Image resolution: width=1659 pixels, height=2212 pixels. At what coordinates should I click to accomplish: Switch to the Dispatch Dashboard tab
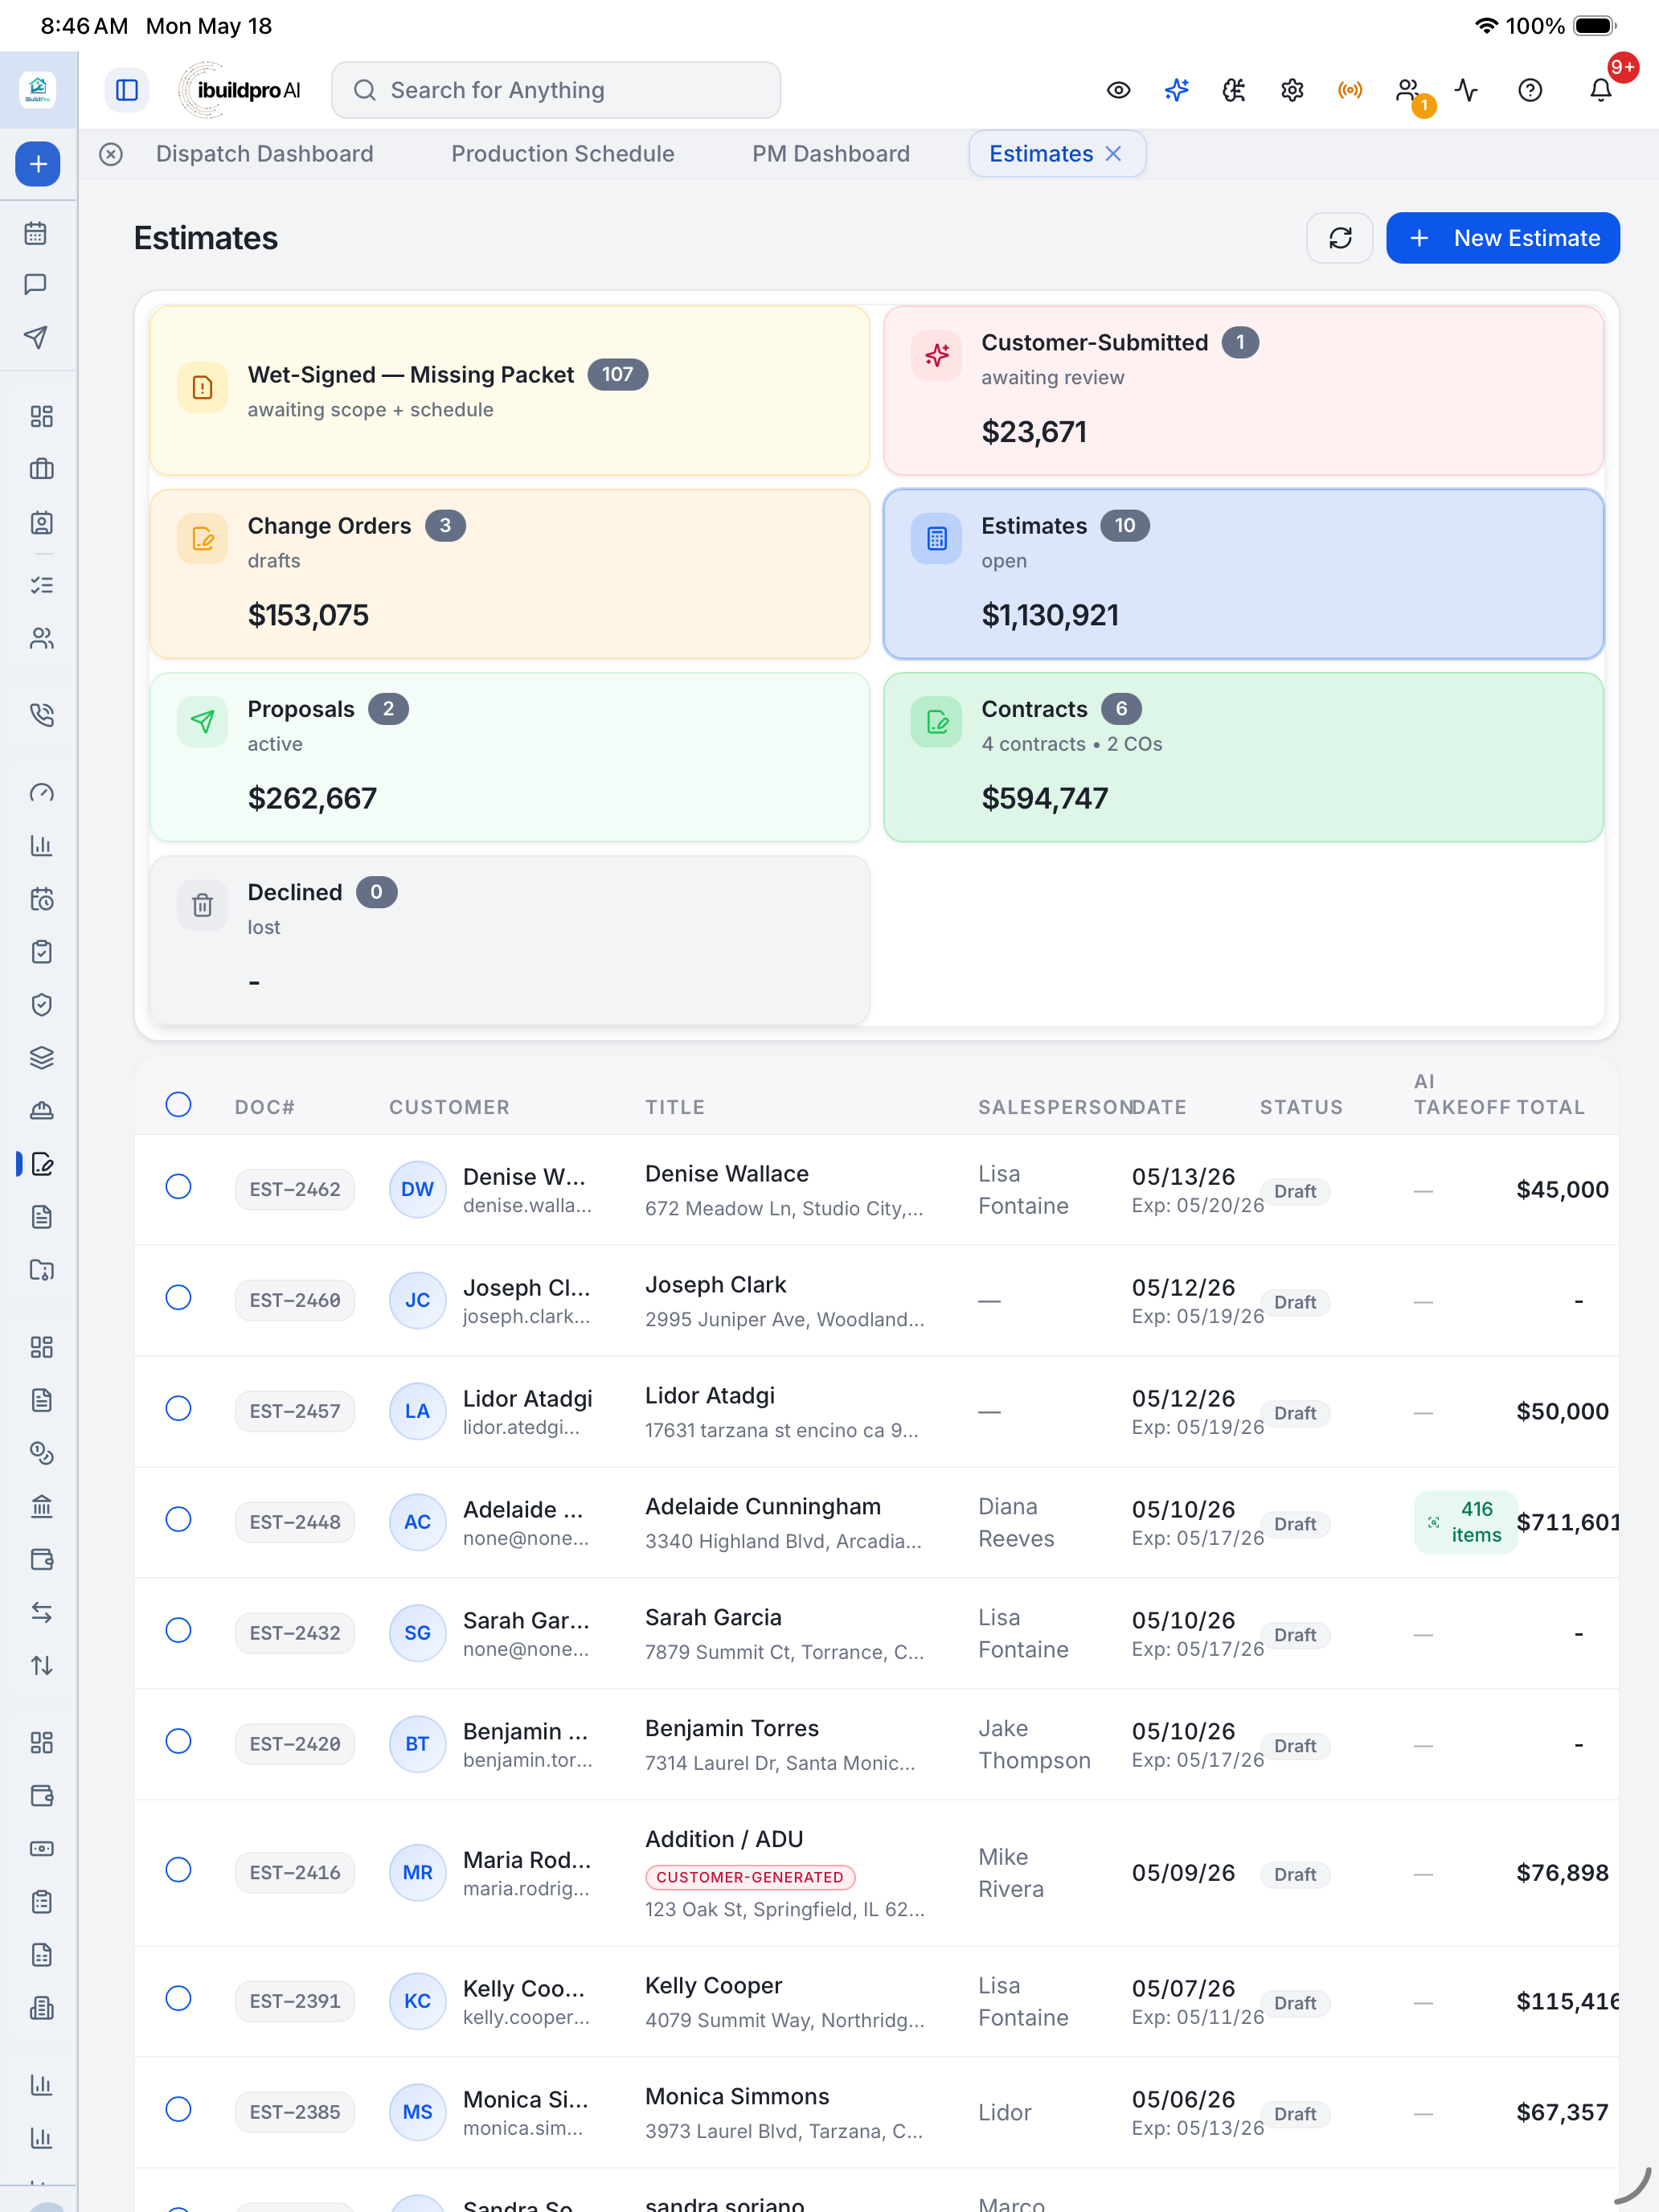tap(264, 154)
